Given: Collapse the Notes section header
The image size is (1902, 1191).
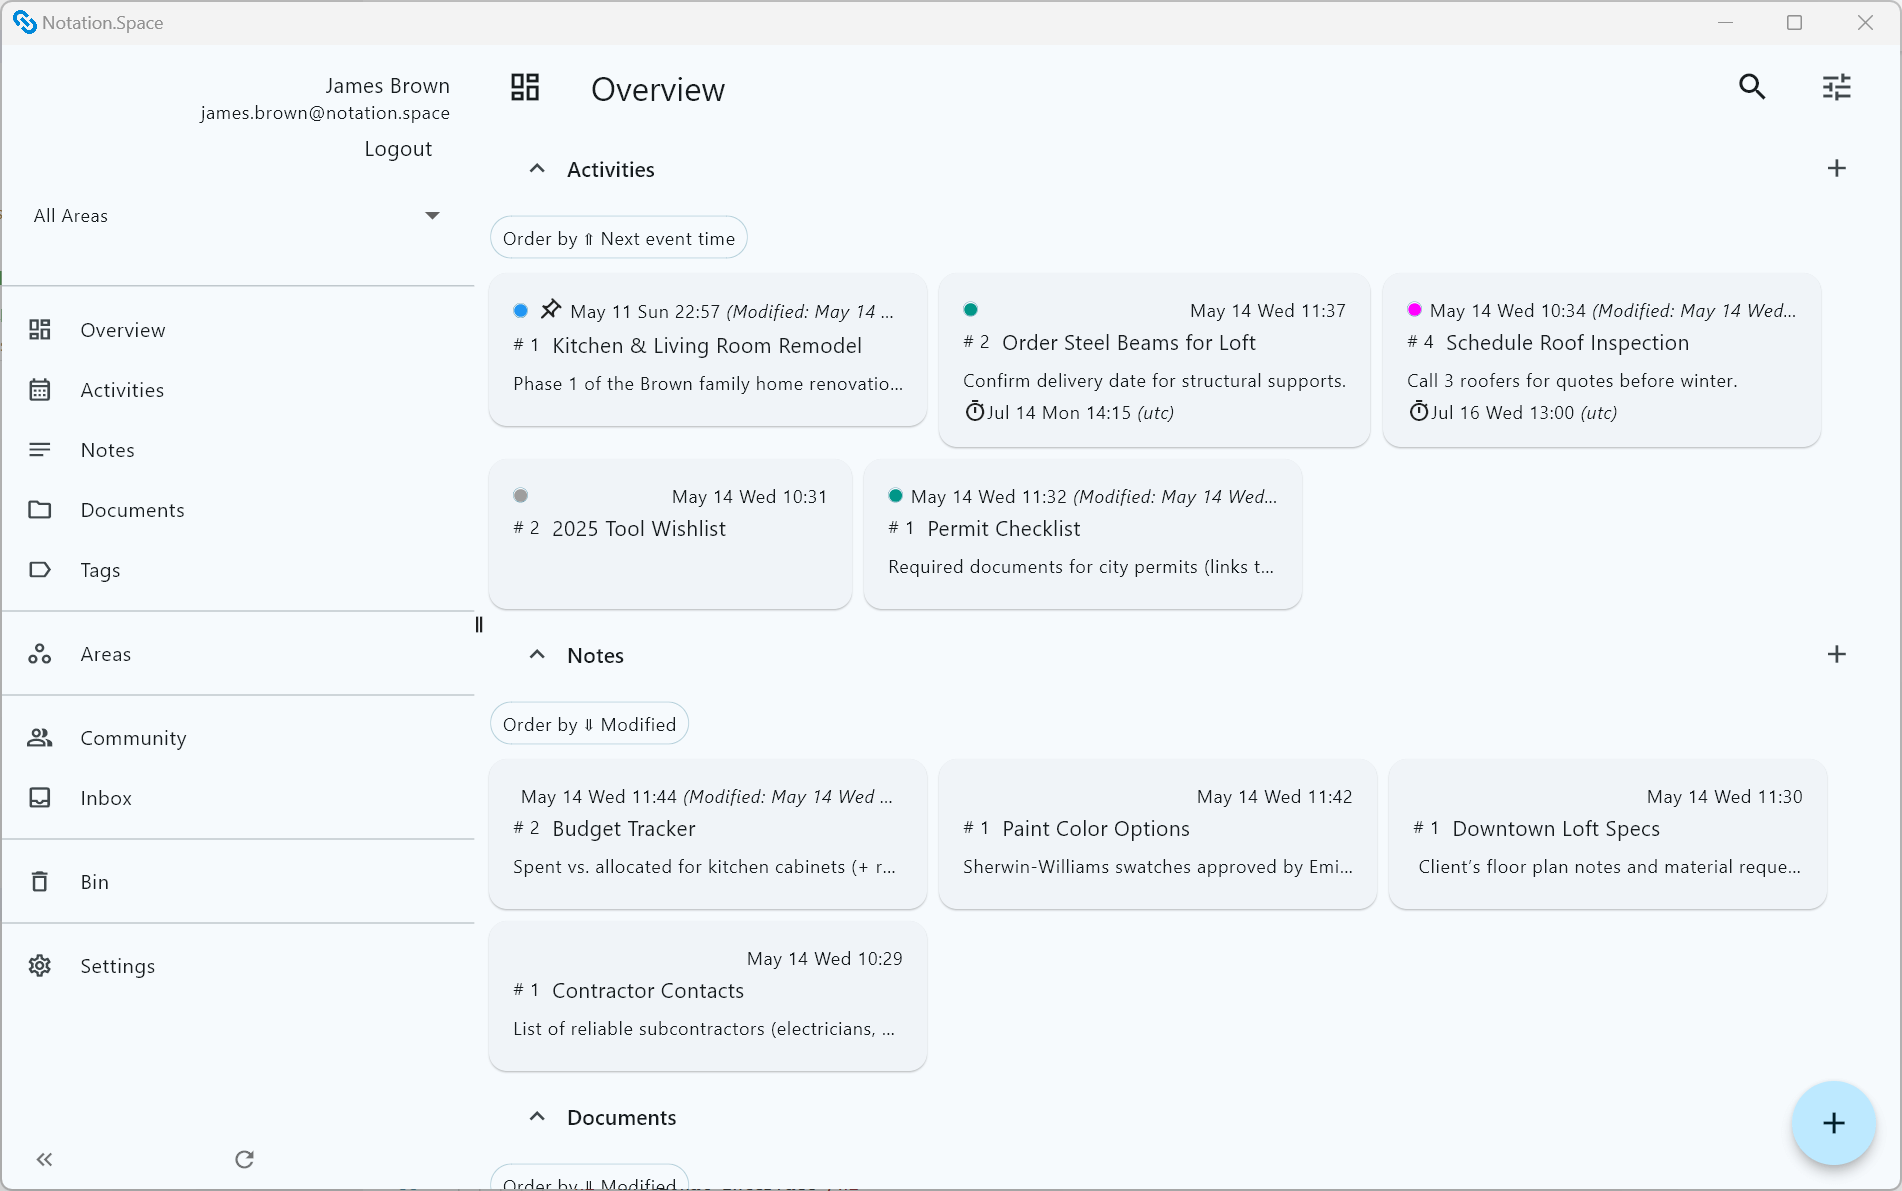Looking at the screenshot, I should [x=537, y=654].
